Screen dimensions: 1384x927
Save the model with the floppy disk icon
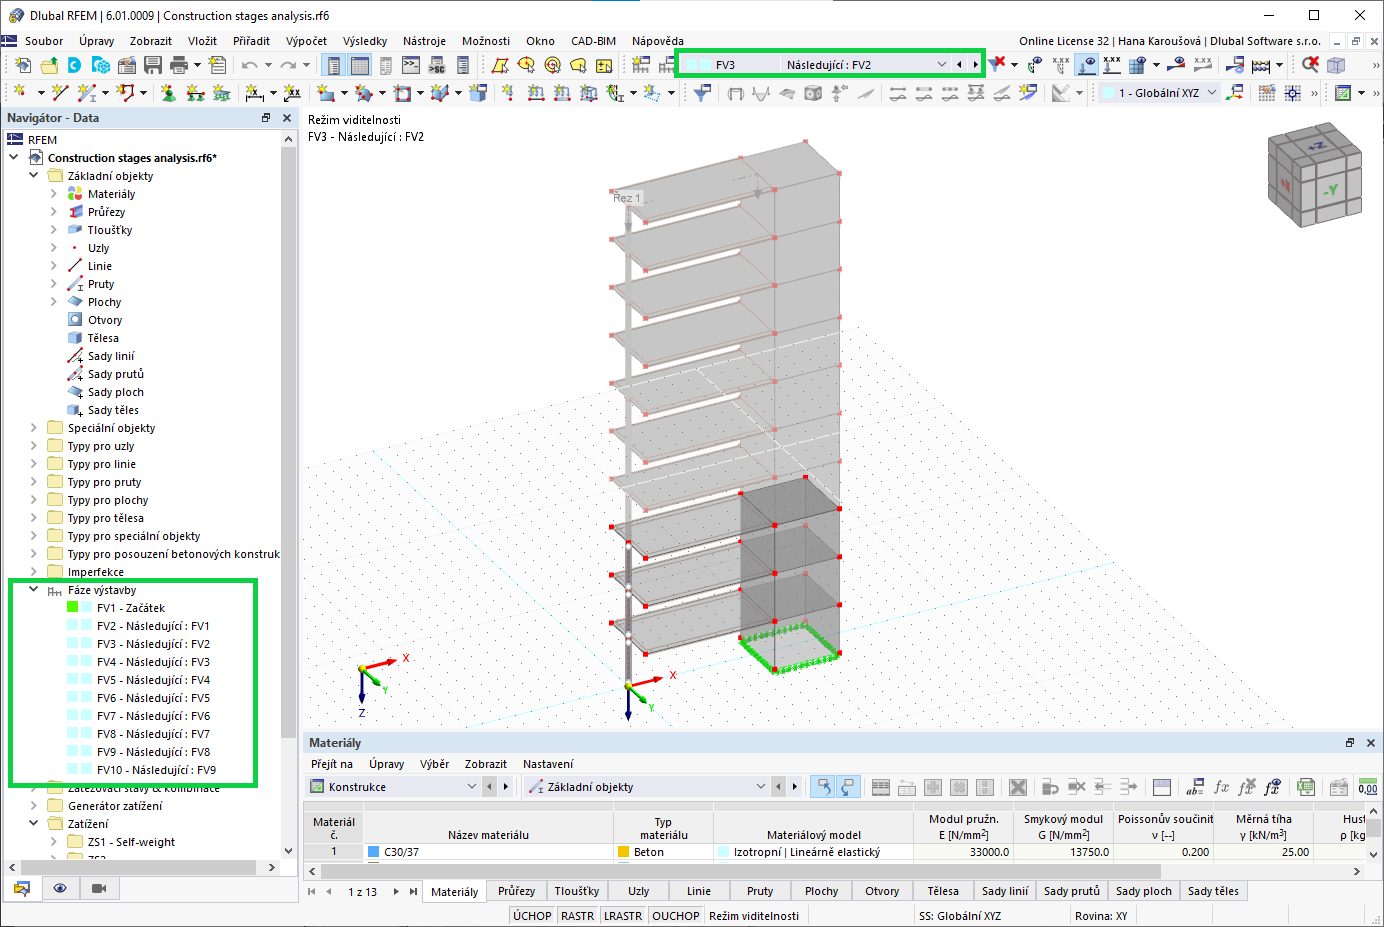[x=153, y=65]
